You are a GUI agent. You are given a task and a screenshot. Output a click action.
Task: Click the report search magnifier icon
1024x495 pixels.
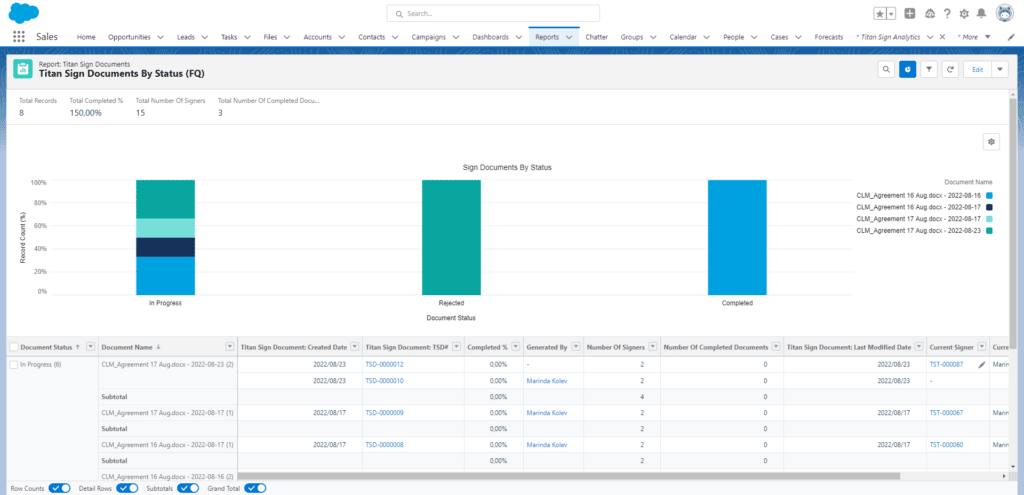(x=886, y=69)
